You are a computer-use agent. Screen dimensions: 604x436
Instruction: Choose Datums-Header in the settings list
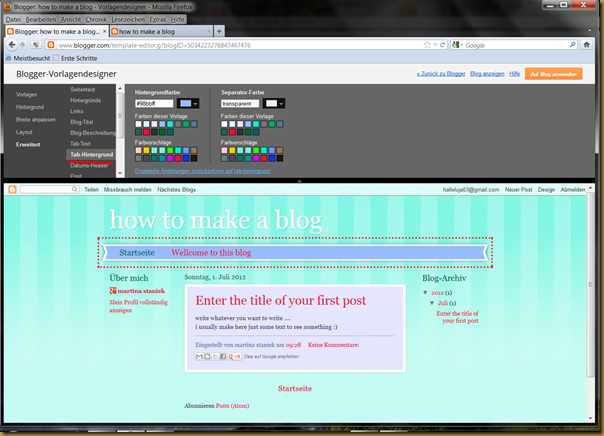pyautogui.click(x=89, y=165)
